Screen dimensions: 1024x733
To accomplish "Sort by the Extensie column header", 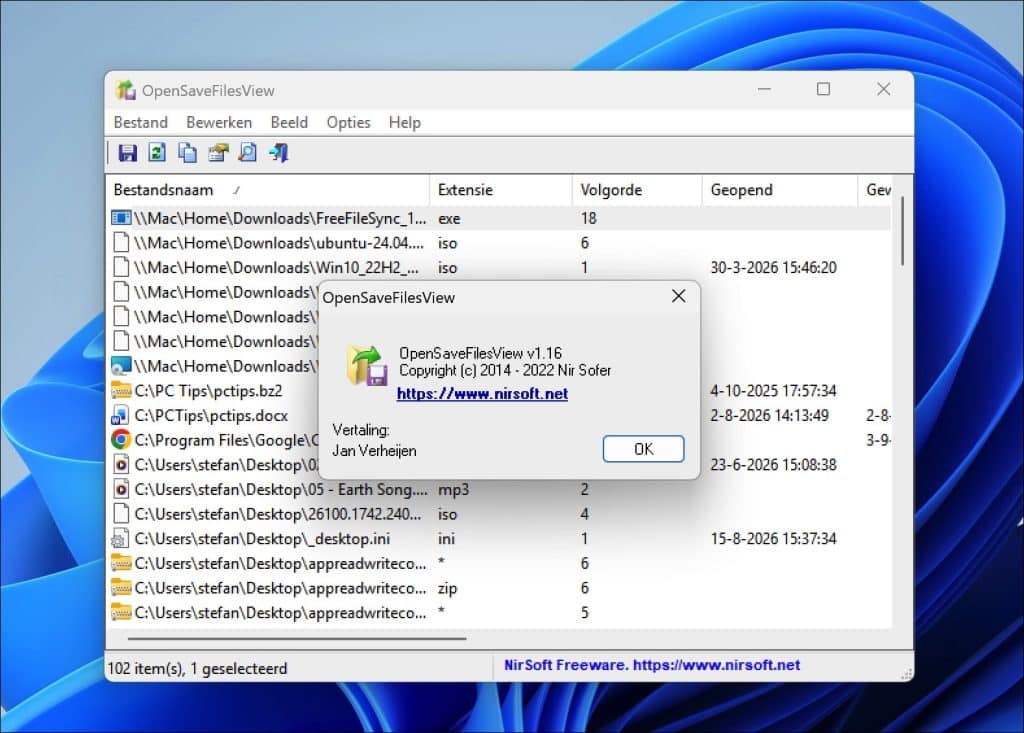I will 501,190.
